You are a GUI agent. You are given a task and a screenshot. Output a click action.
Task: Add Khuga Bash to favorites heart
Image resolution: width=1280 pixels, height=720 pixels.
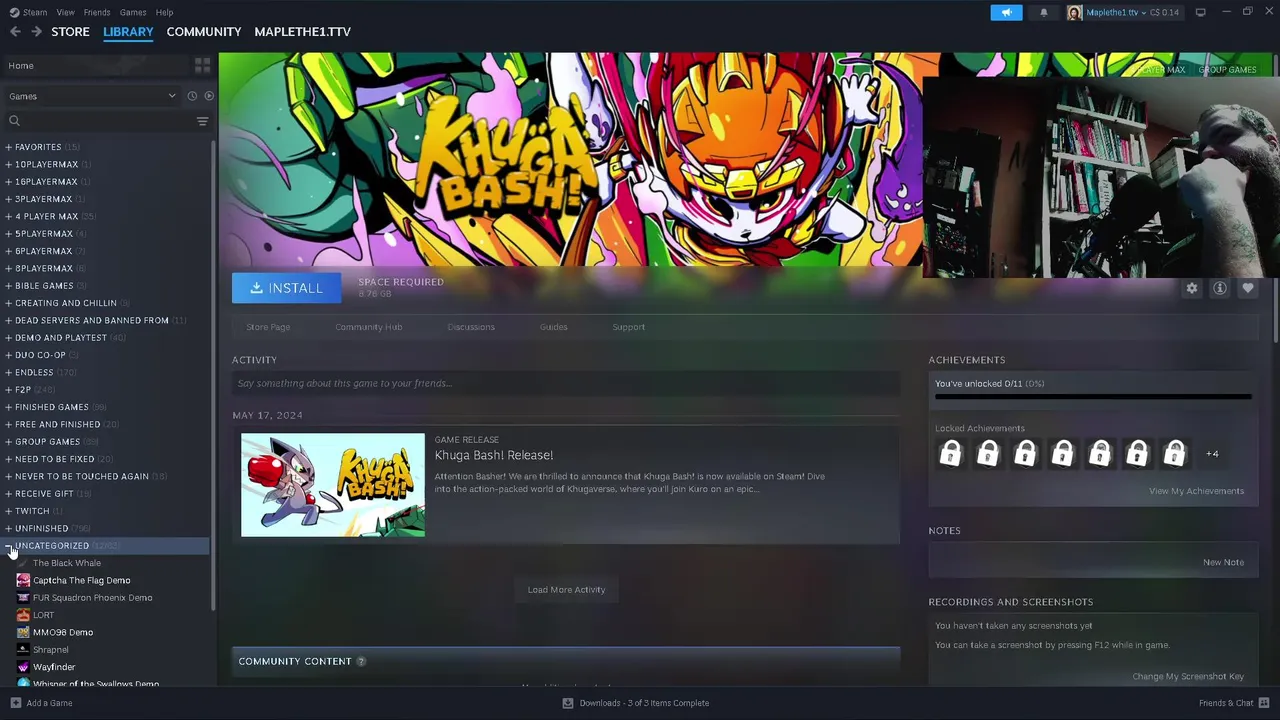[x=1248, y=288]
